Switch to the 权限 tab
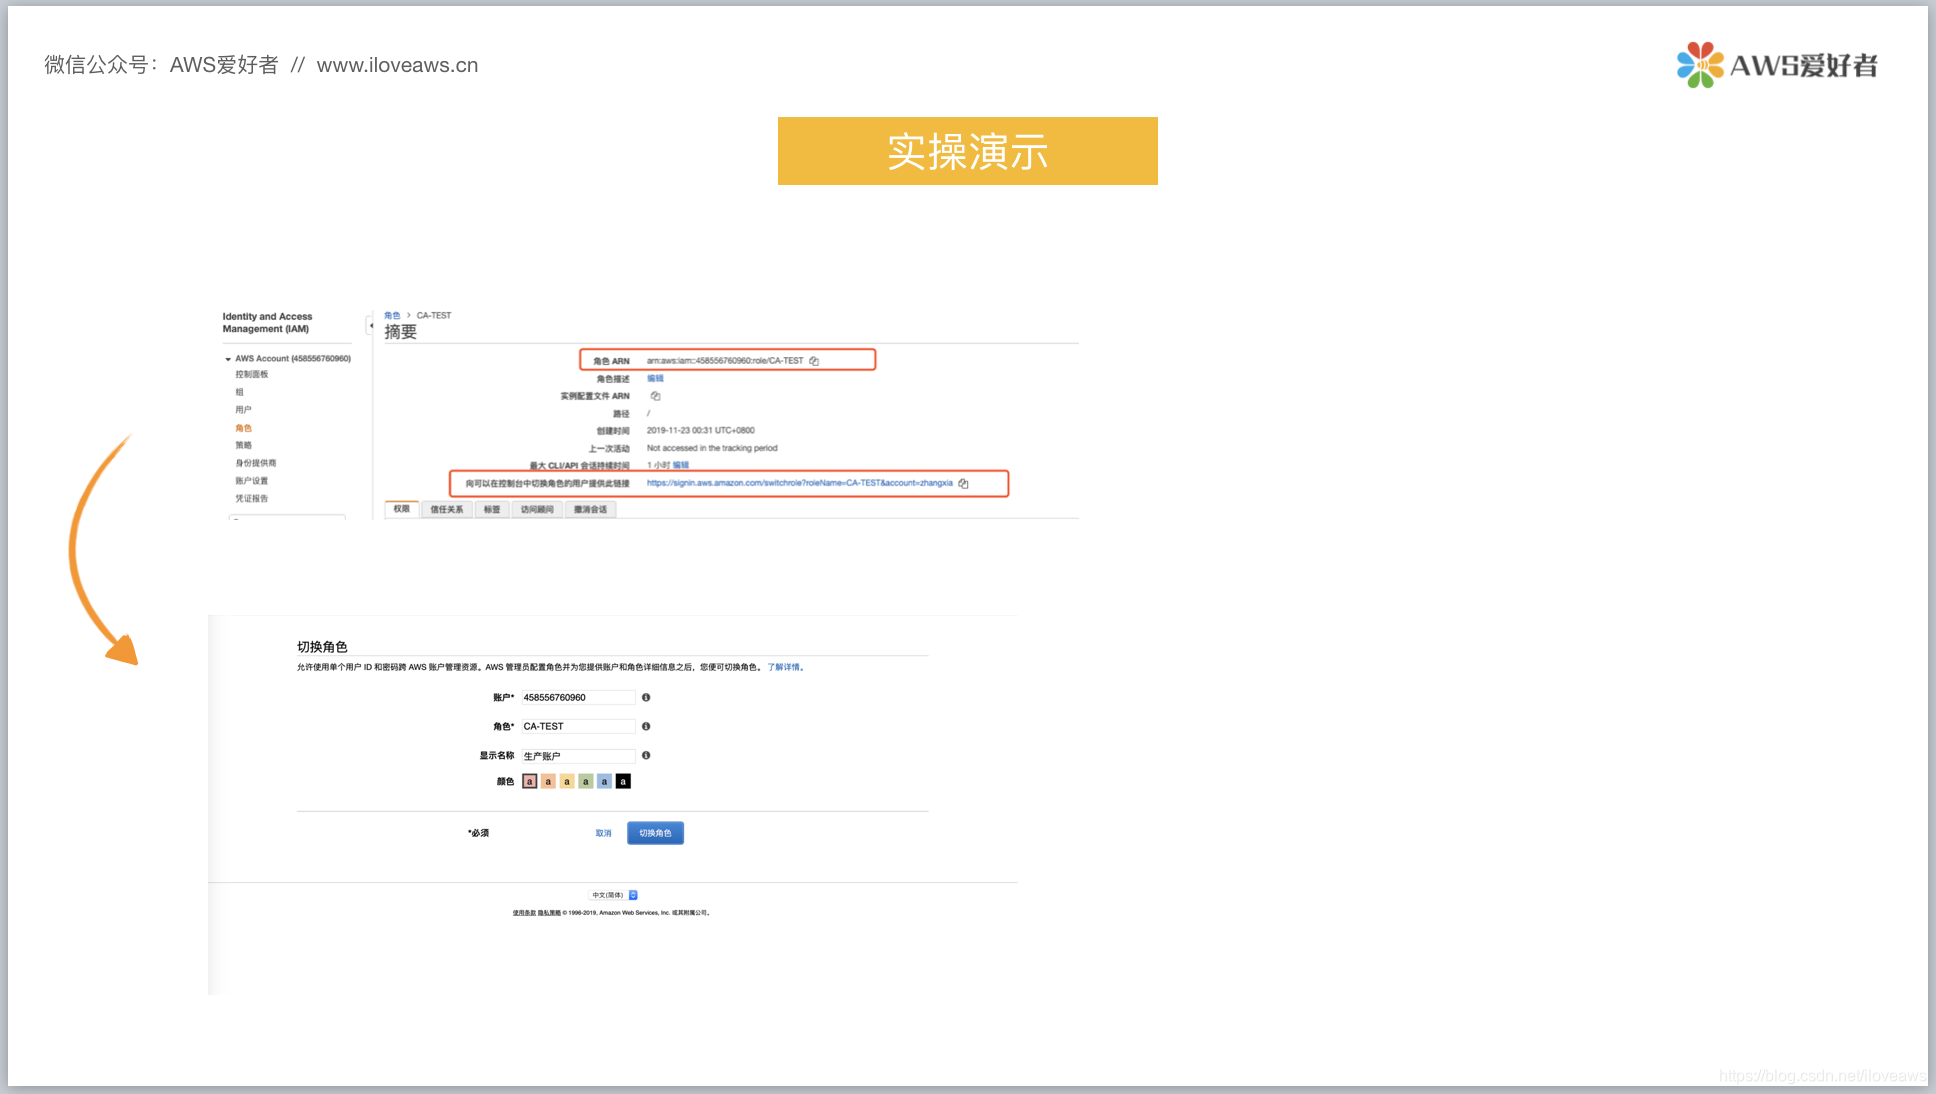 click(401, 509)
